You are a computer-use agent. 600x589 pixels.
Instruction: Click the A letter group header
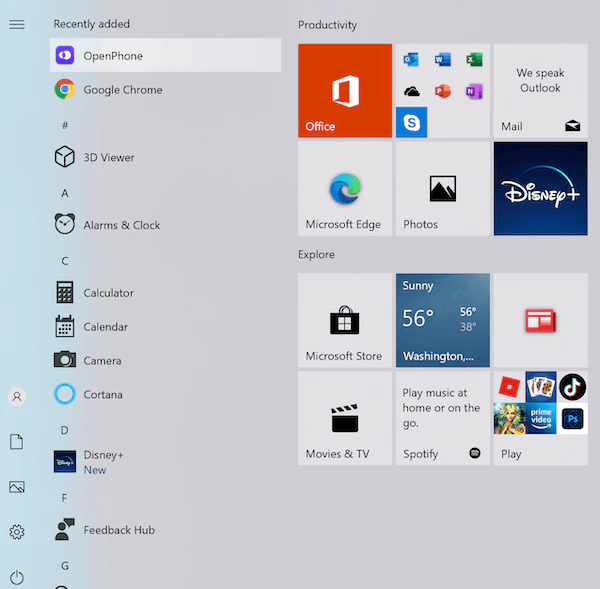pyautogui.click(x=65, y=193)
